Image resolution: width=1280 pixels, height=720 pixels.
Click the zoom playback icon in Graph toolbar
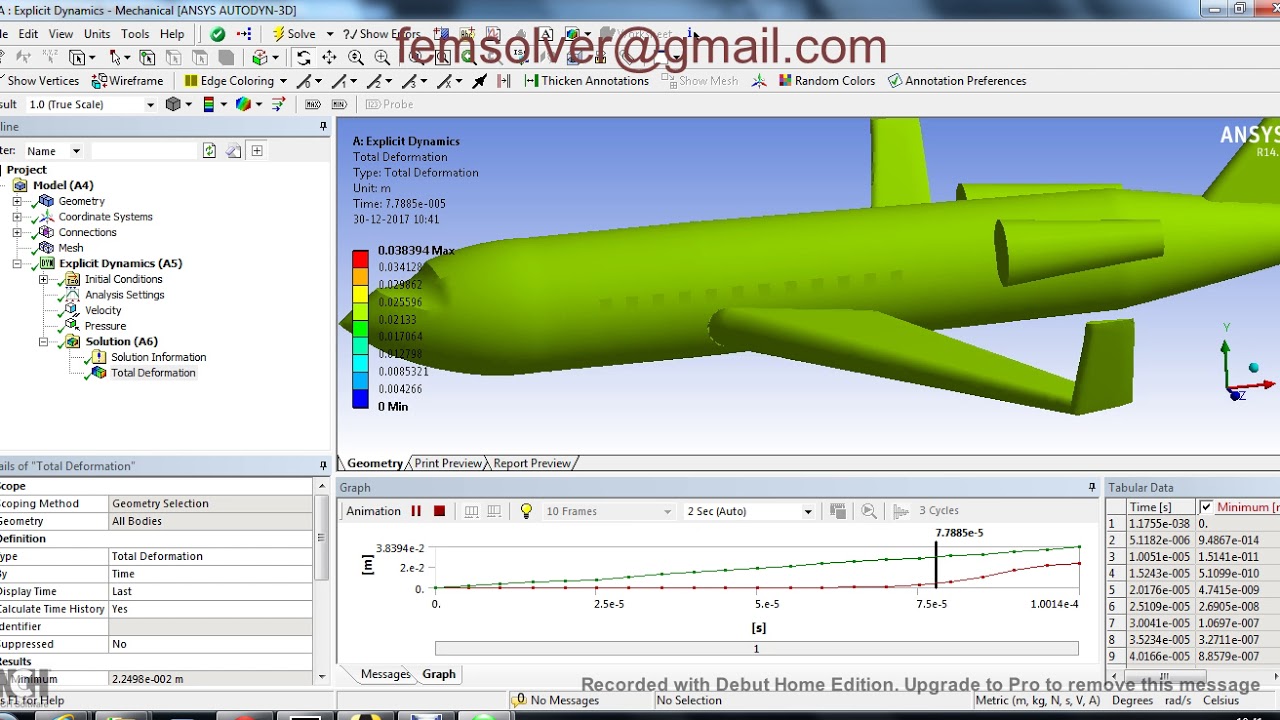pos(869,511)
